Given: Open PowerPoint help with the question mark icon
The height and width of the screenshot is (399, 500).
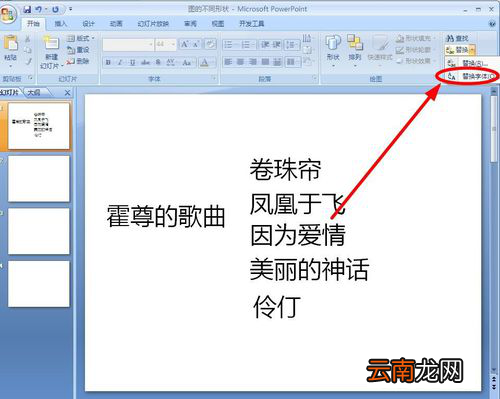Looking at the screenshot, I should 492,24.
